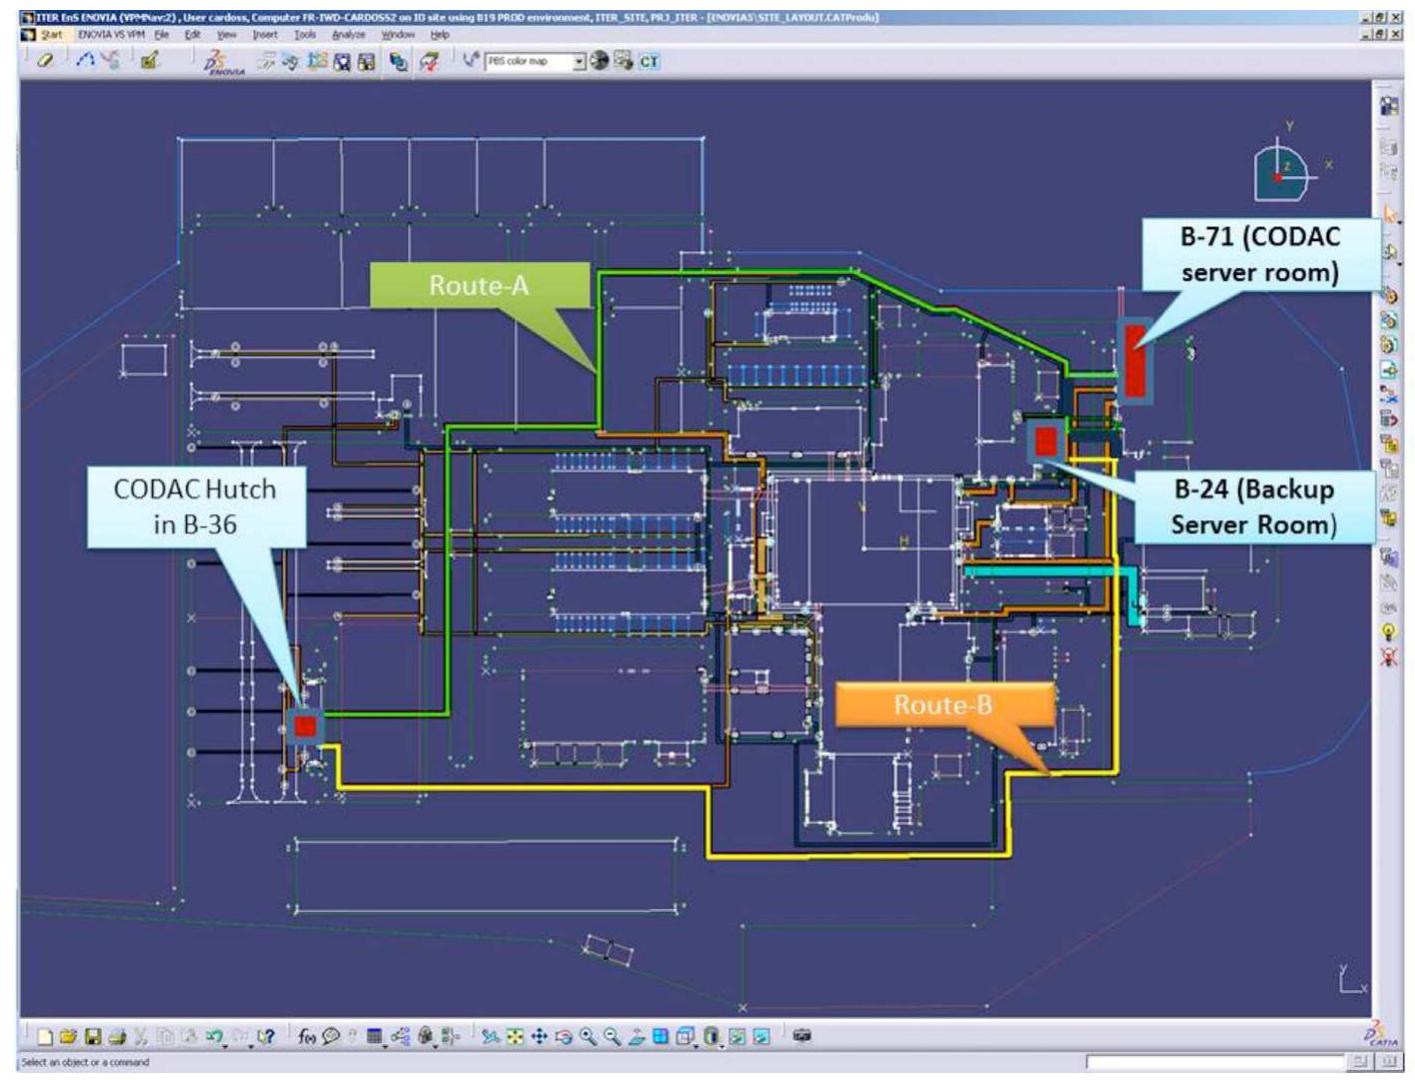Select the Rotate view tool
1415x1080 pixels.
point(564,1037)
